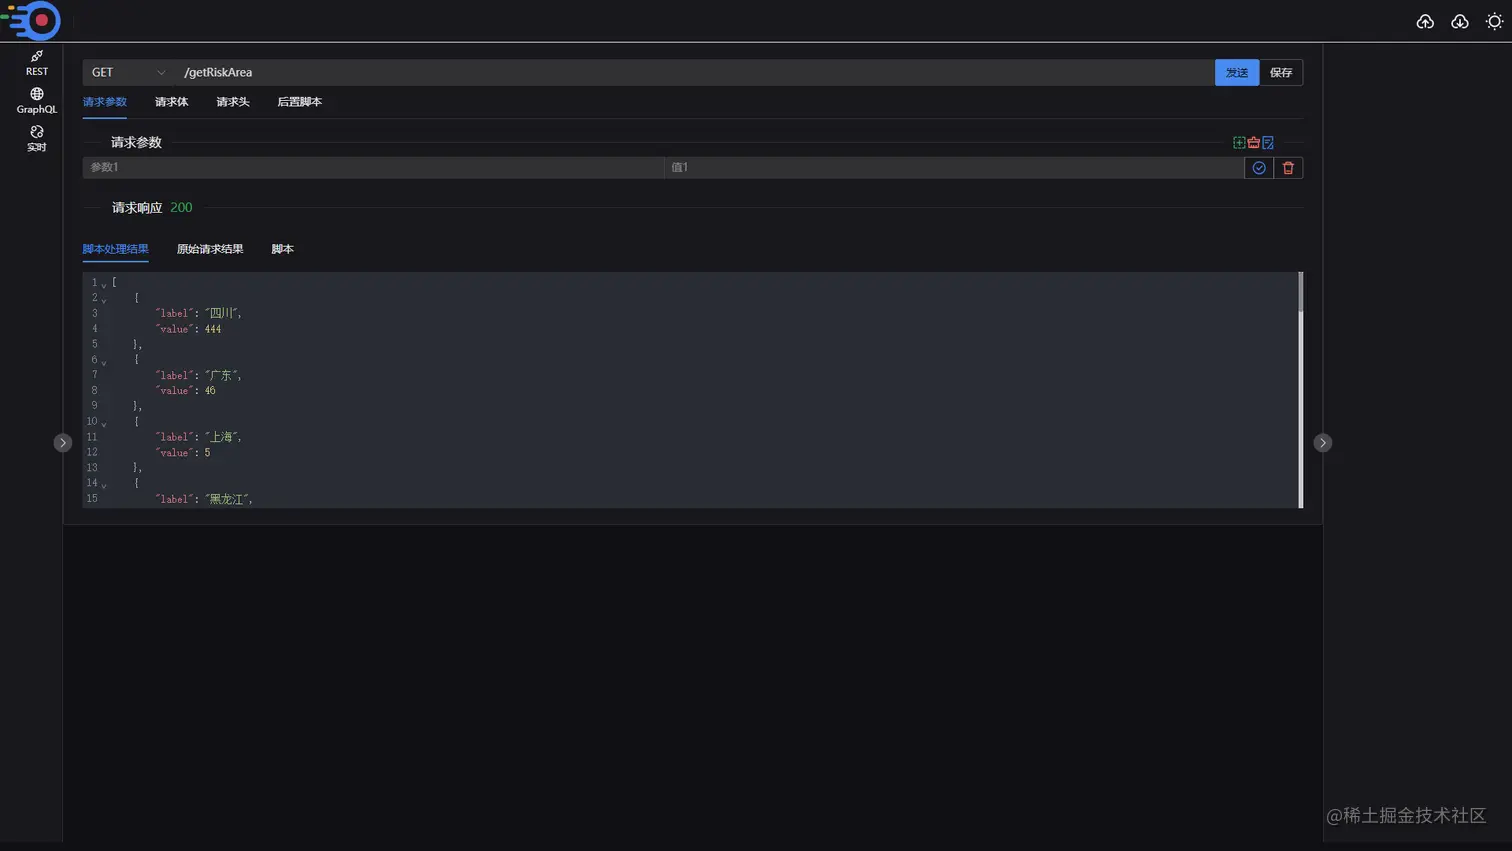Expand right panel with chevron arrow
This screenshot has width=1512, height=851.
tap(1322, 442)
